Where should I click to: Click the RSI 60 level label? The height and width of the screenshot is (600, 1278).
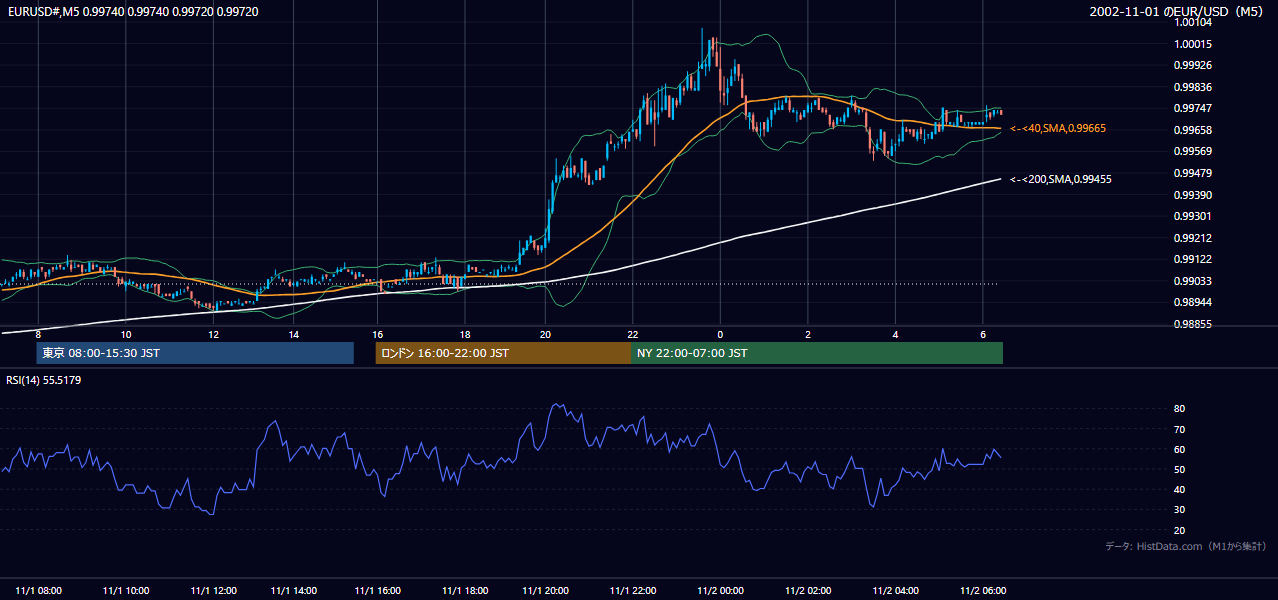pos(1179,449)
